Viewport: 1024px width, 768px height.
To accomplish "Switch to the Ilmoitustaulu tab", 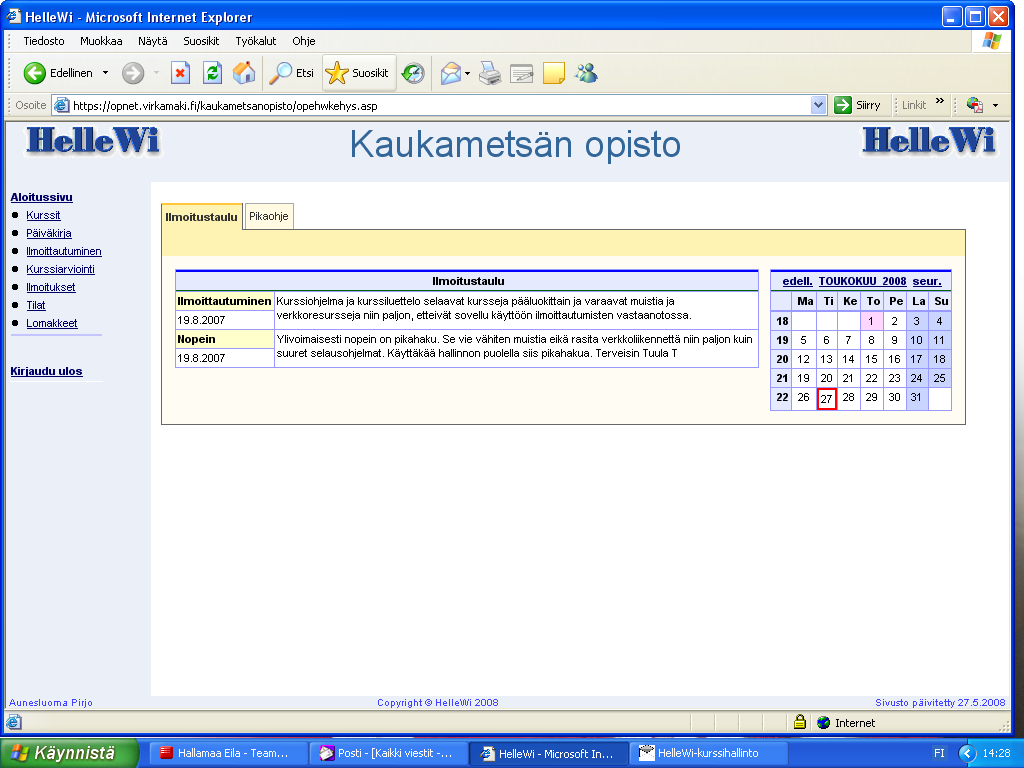I will [x=202, y=217].
